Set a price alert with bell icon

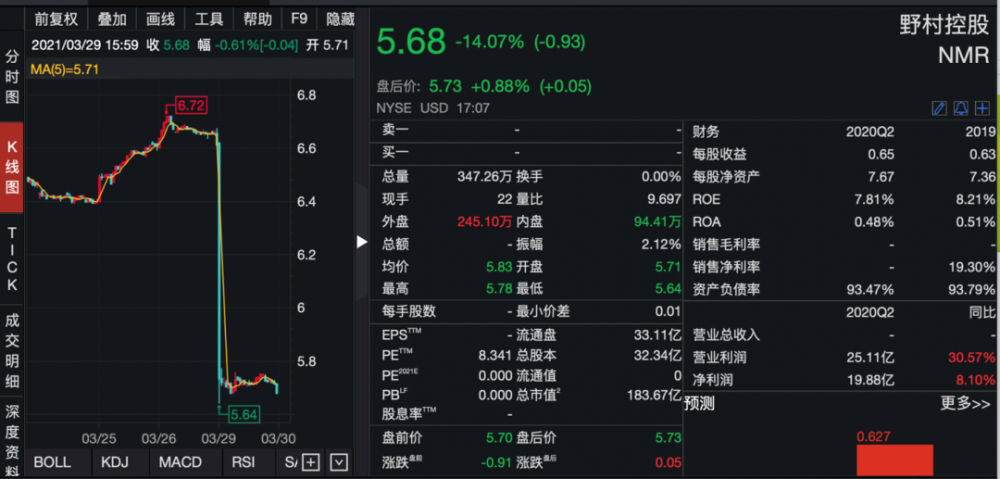961,108
